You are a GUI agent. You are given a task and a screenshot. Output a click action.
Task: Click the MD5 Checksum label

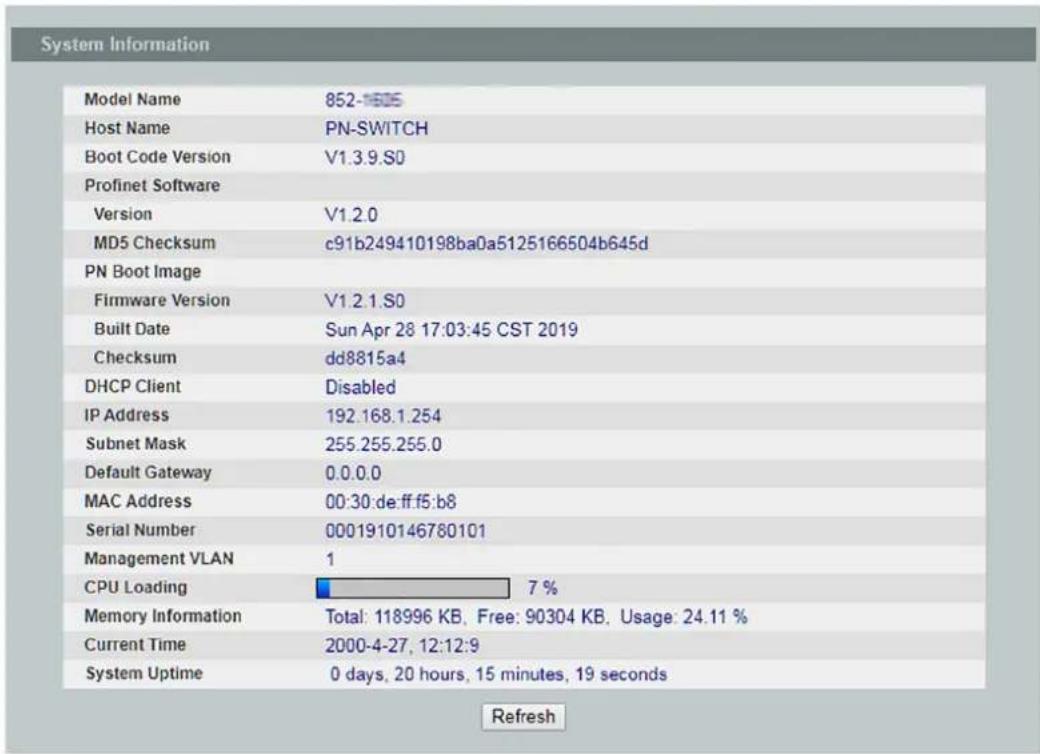click(x=155, y=243)
